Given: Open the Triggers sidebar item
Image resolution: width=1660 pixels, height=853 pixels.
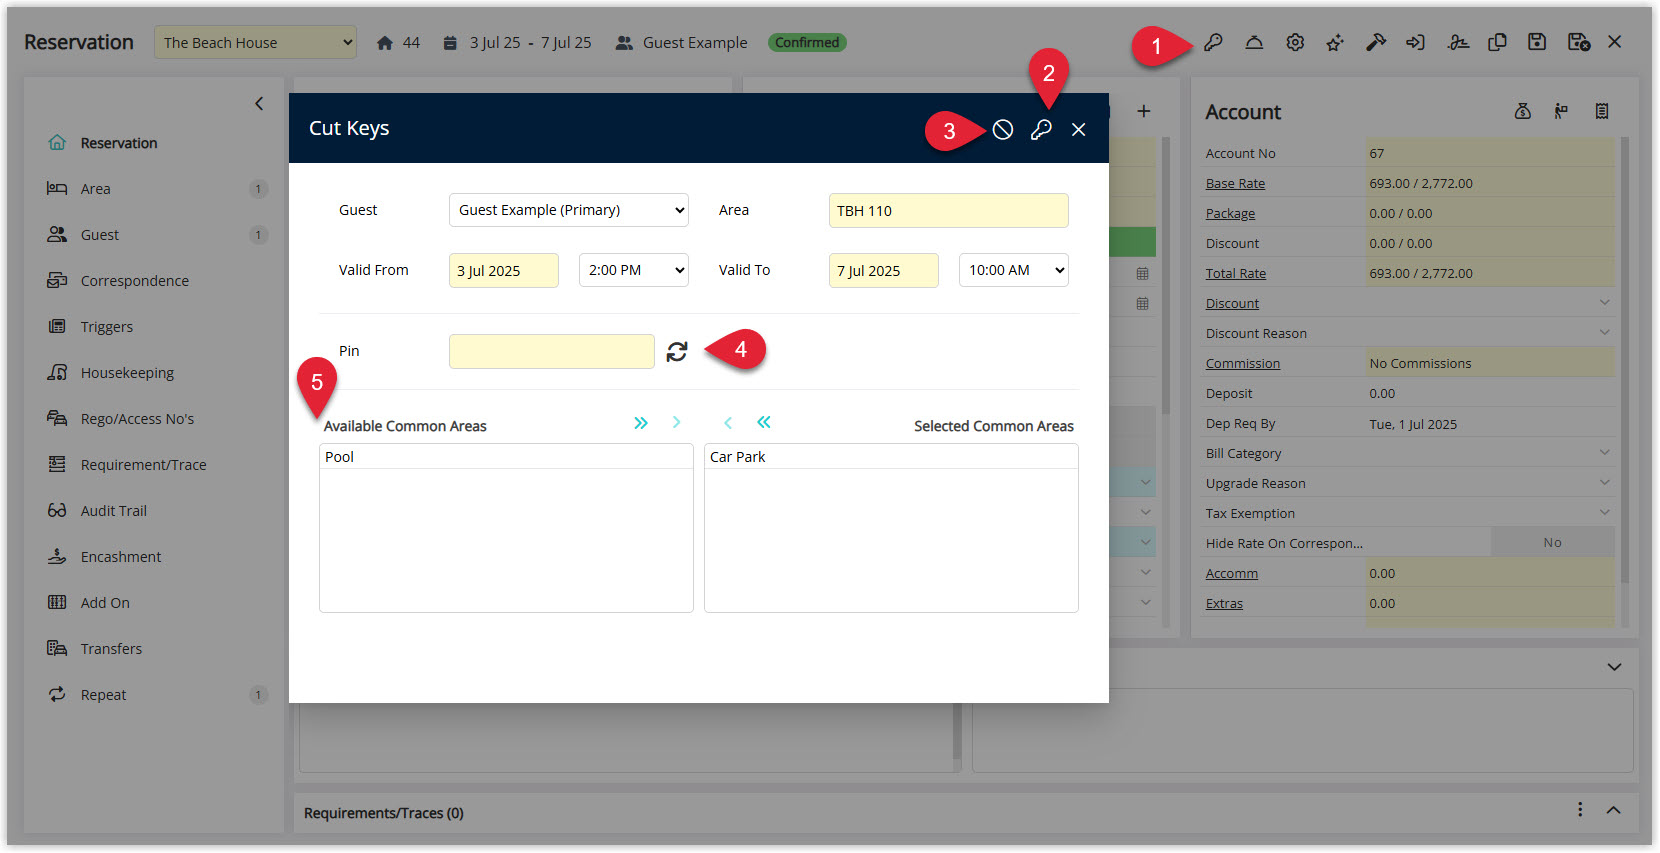Looking at the screenshot, I should click(x=107, y=327).
